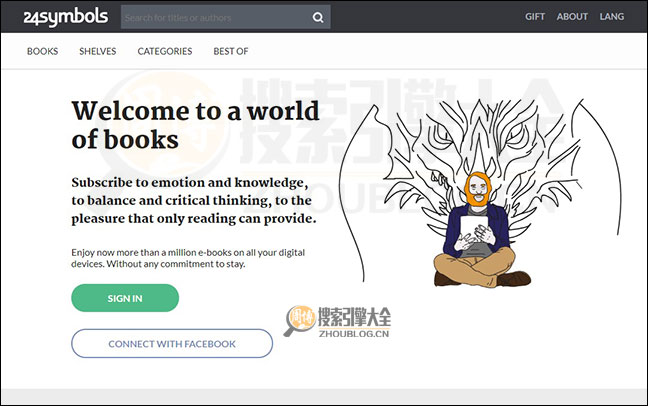
Task: Select the BEST OF tab
Action: [x=231, y=51]
